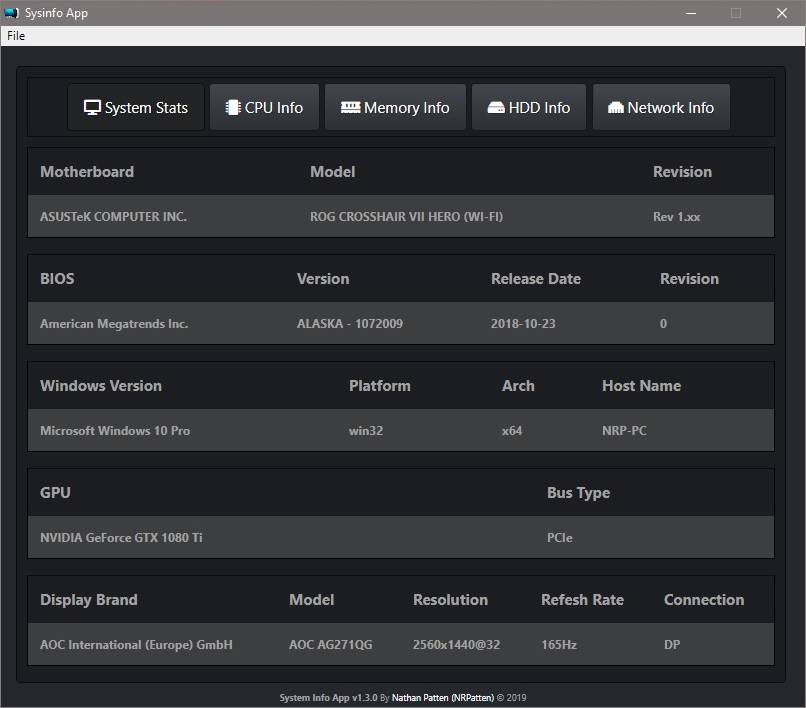Click the 2018-10-23 release date
Image resolution: width=806 pixels, height=708 pixels.
click(x=523, y=323)
